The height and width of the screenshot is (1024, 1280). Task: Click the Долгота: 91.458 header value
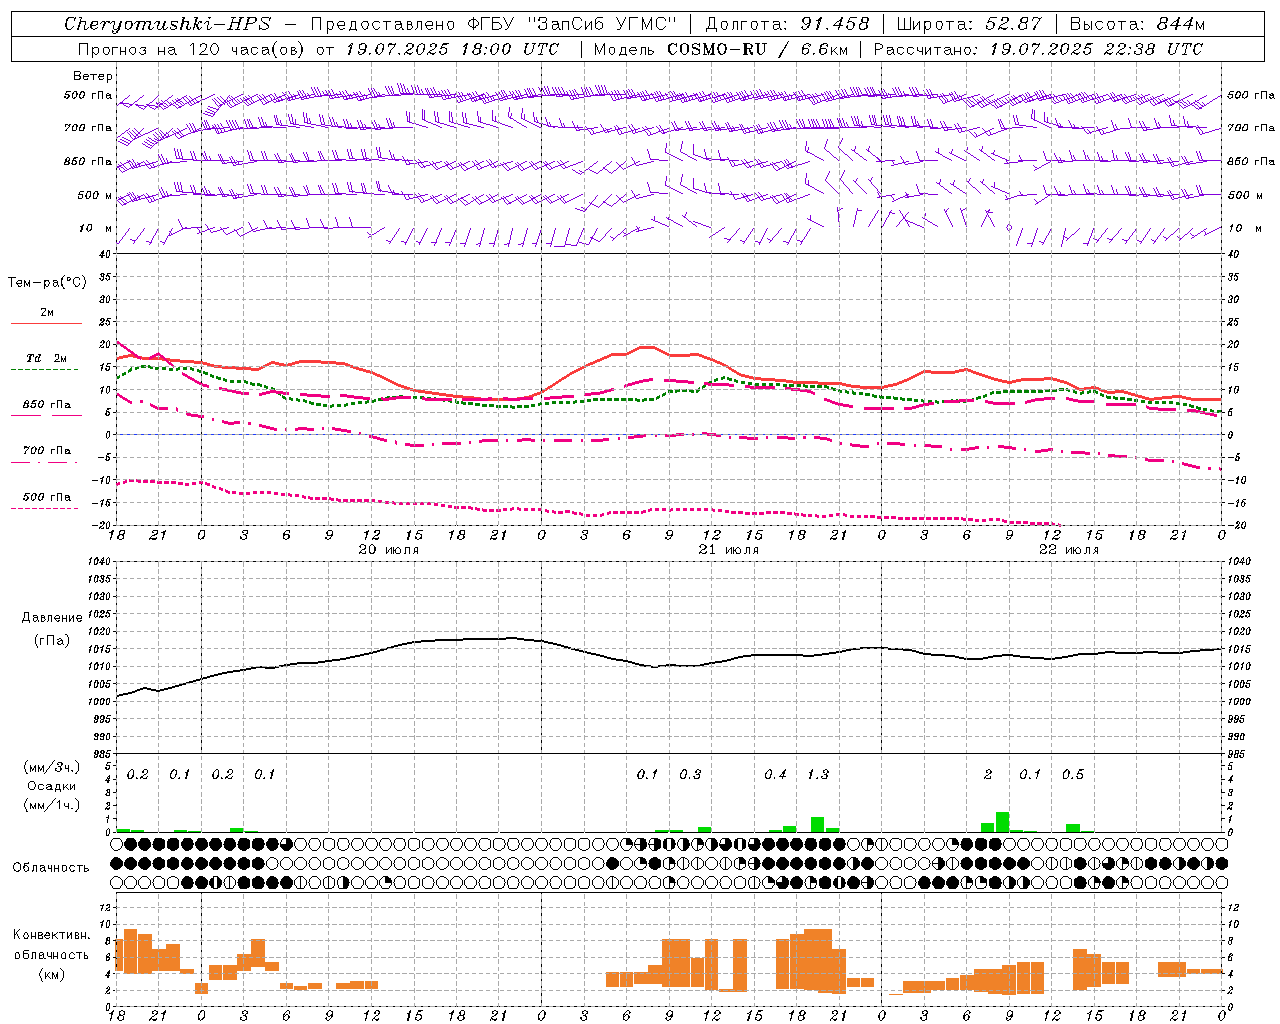787,24
